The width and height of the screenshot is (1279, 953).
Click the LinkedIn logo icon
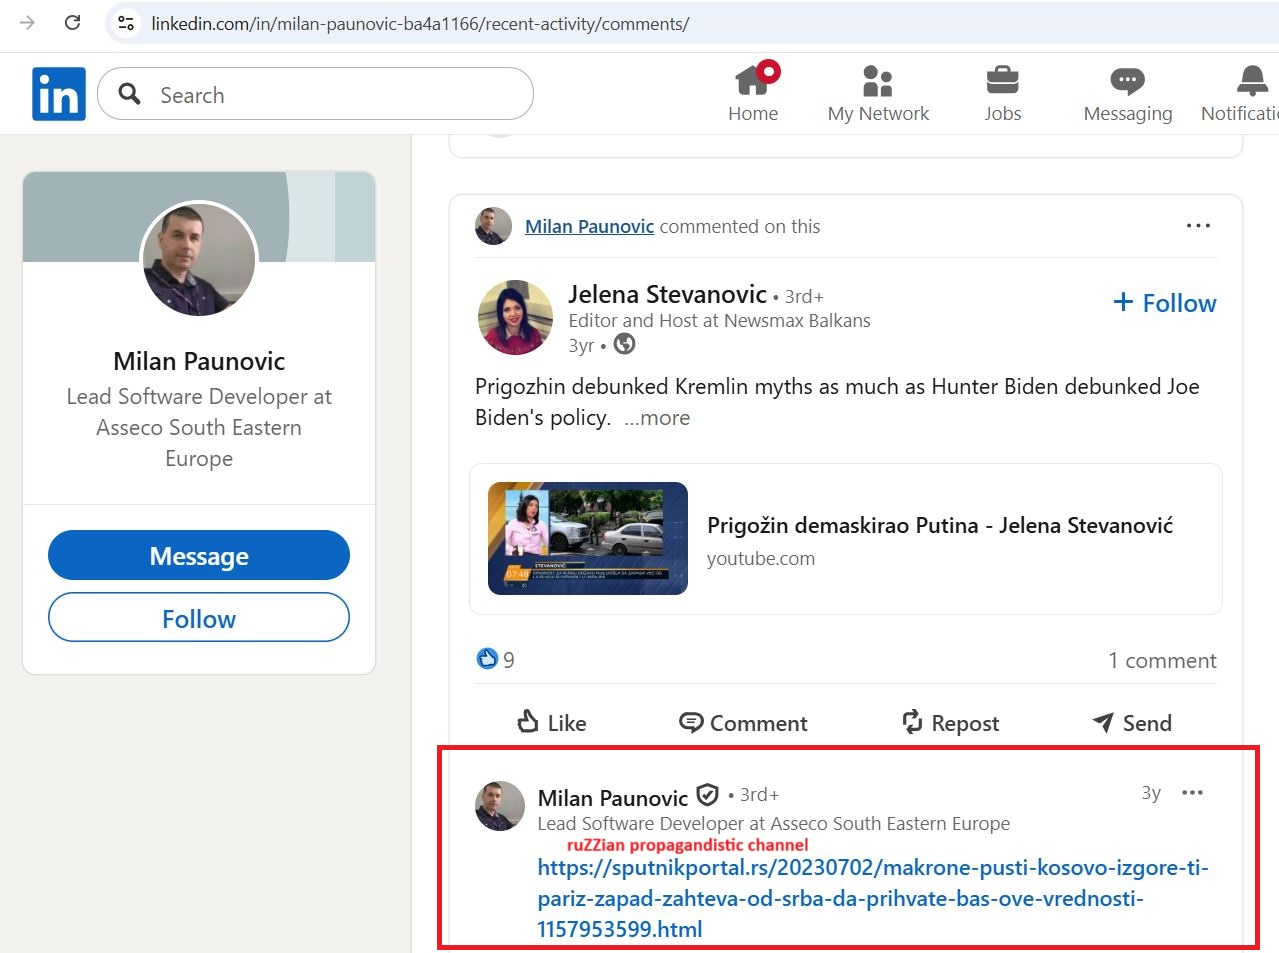coord(59,94)
